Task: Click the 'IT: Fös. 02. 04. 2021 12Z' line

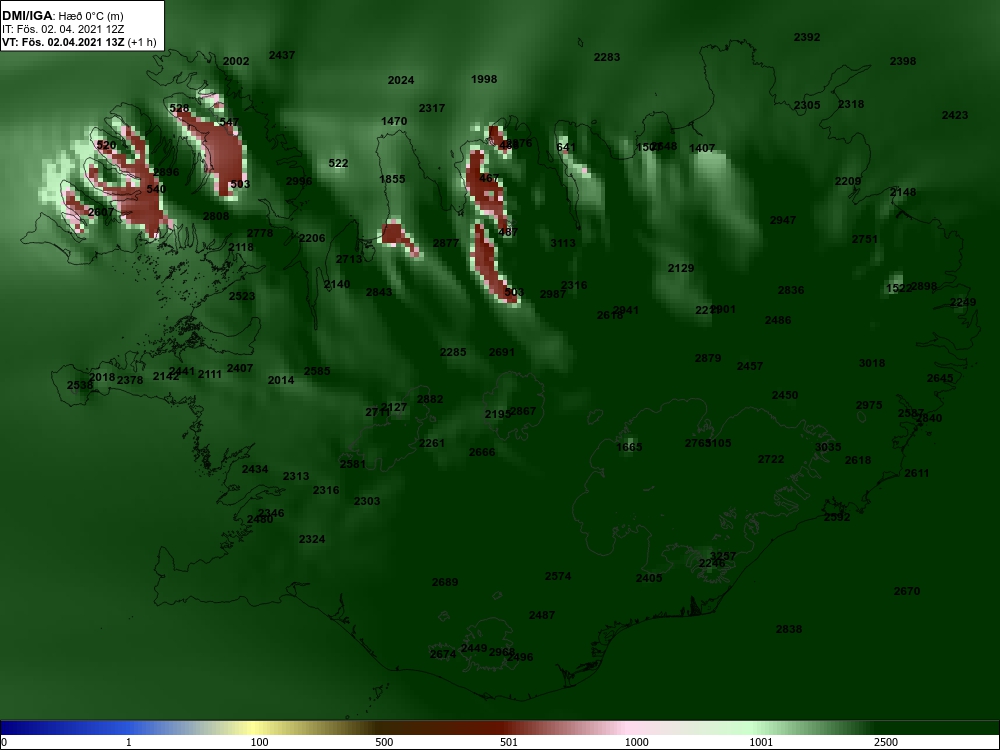Action: pos(63,29)
